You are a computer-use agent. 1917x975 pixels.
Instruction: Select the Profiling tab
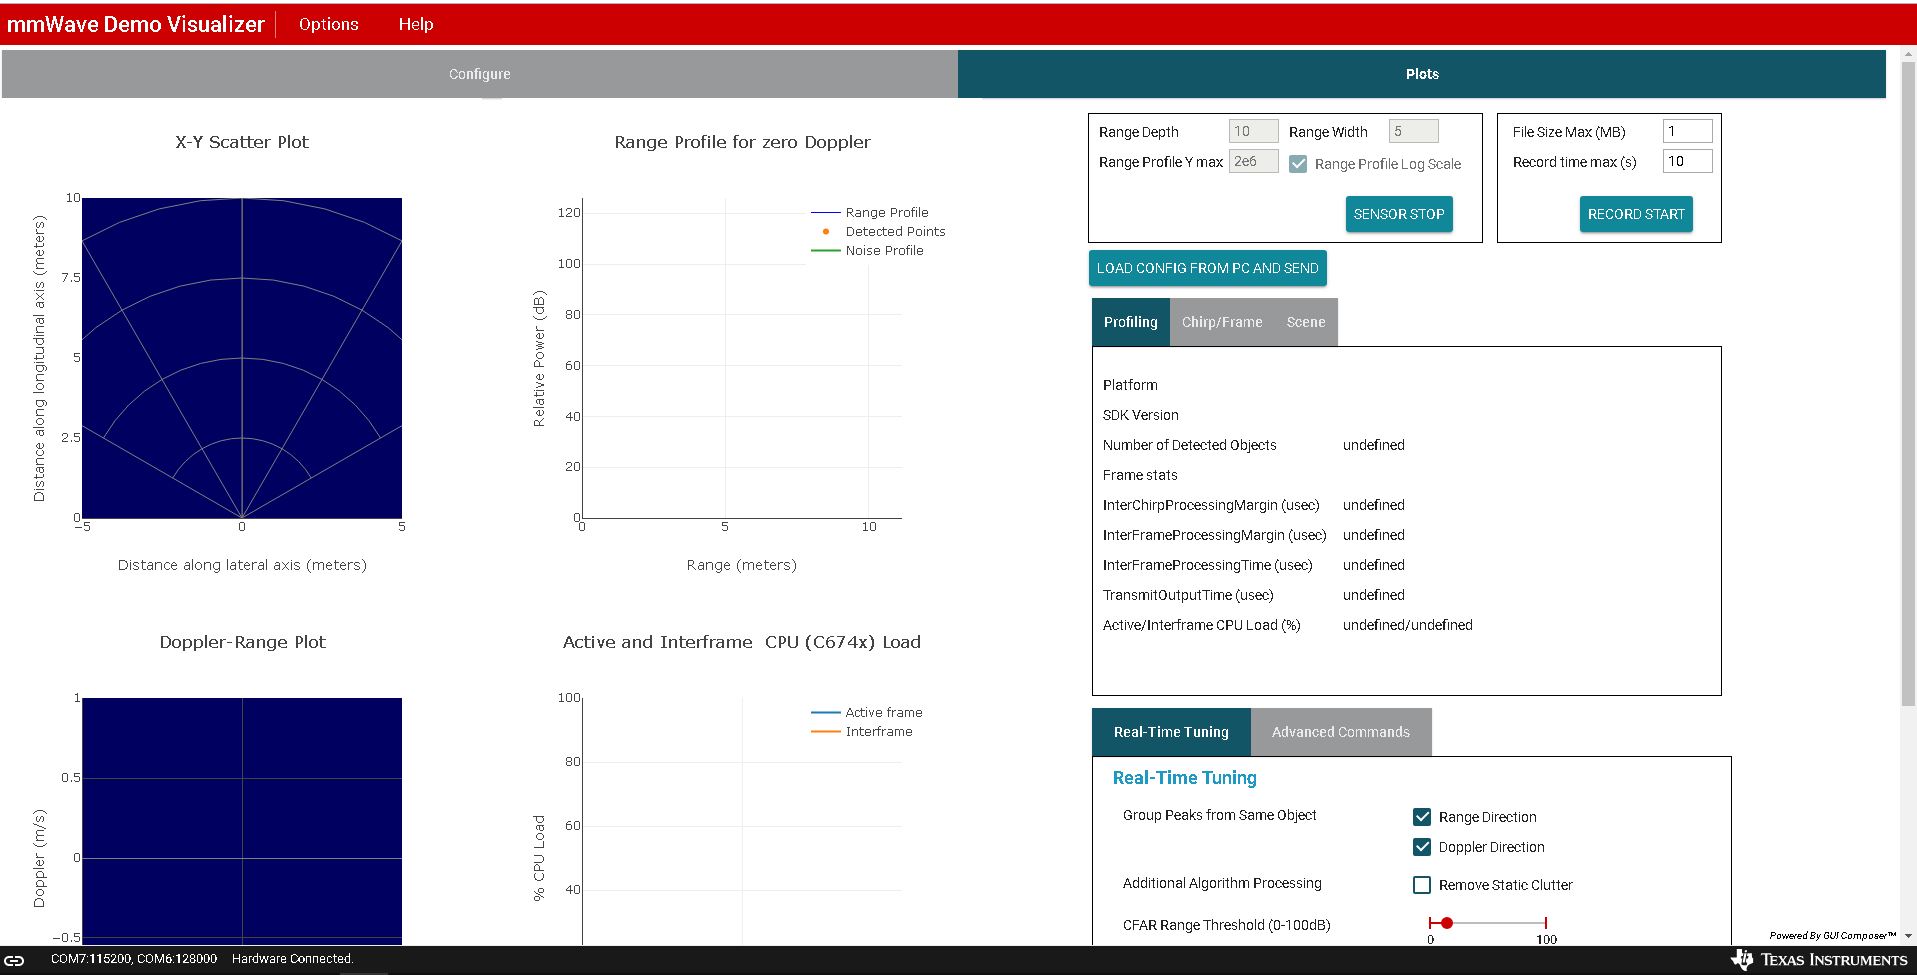[x=1131, y=322]
